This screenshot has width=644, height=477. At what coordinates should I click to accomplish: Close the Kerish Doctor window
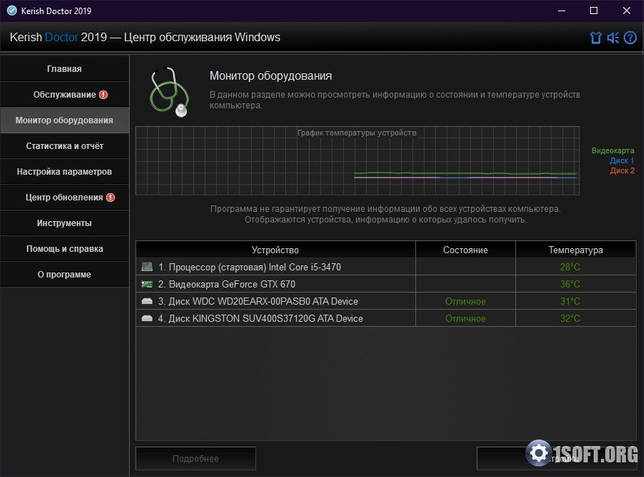coord(626,10)
